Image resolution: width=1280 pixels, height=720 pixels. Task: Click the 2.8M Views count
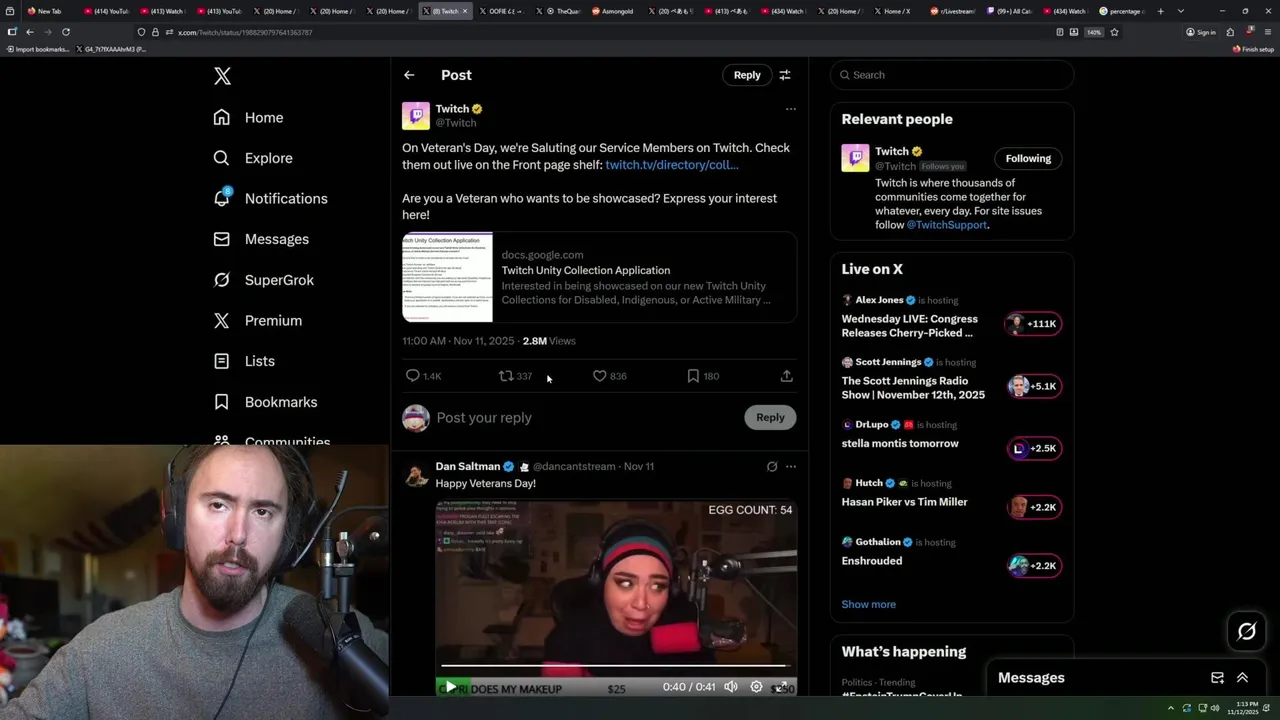point(549,341)
